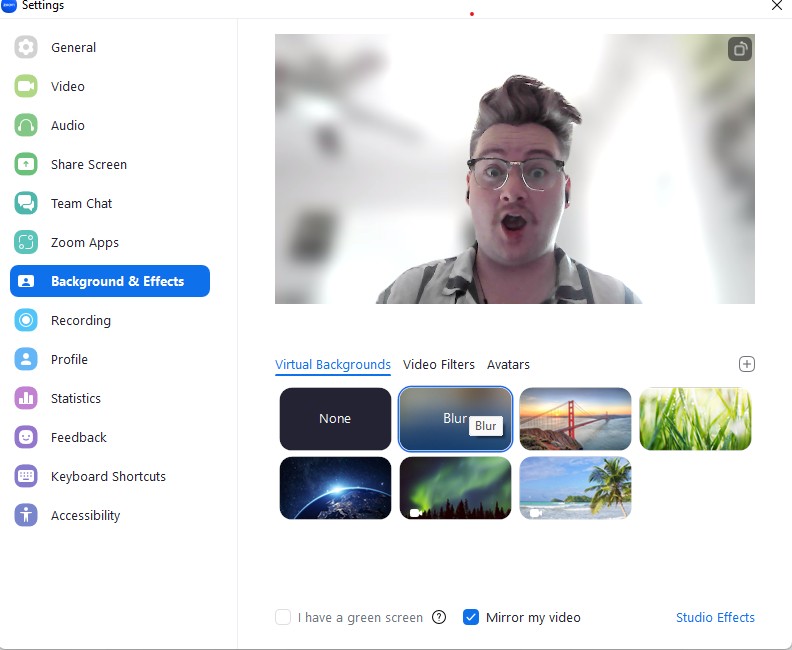Open the General settings icon
The width and height of the screenshot is (792, 650).
(26, 47)
